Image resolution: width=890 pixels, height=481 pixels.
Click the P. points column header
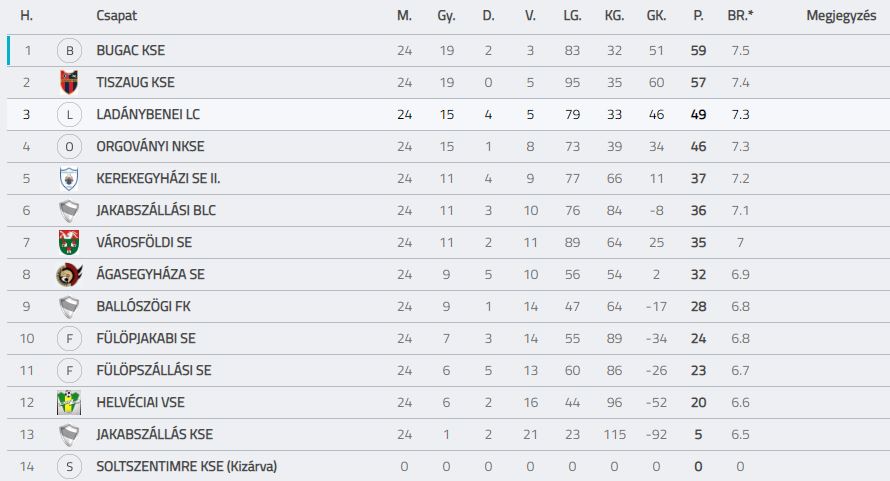[x=698, y=16]
